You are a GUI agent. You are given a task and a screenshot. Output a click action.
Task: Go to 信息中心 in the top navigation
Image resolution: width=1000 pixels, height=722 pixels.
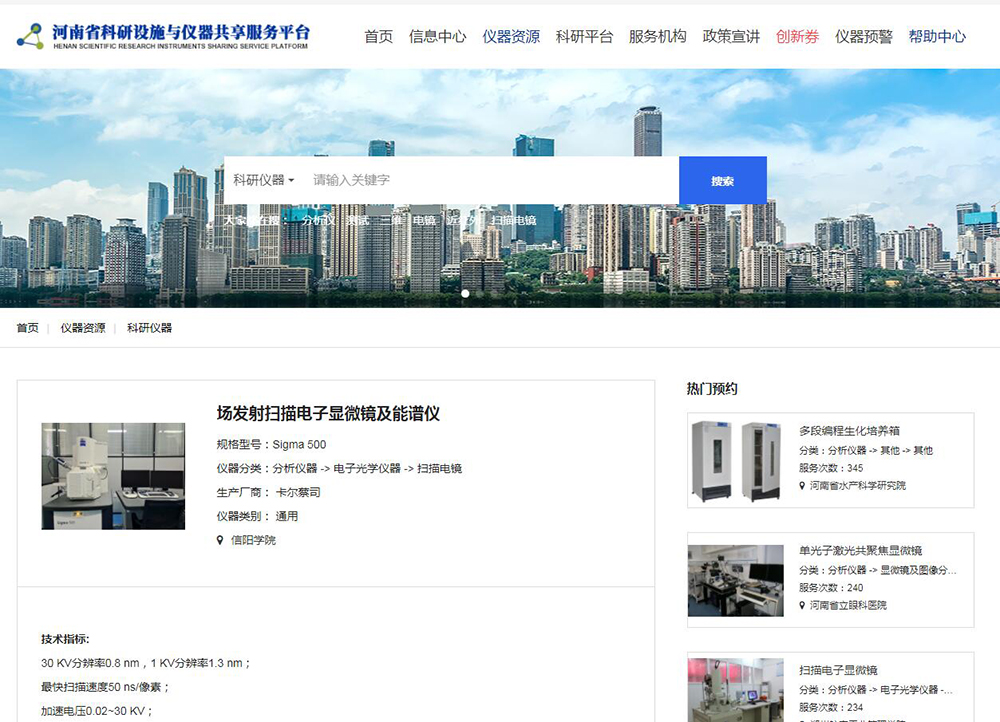[x=437, y=37]
